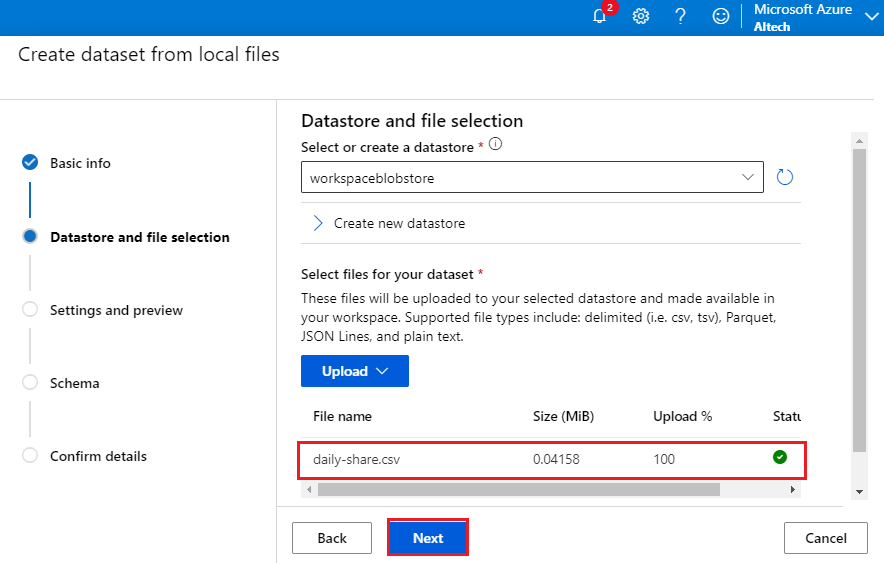Select the Schema step circle
This screenshot has width=884, height=563.
[30, 382]
